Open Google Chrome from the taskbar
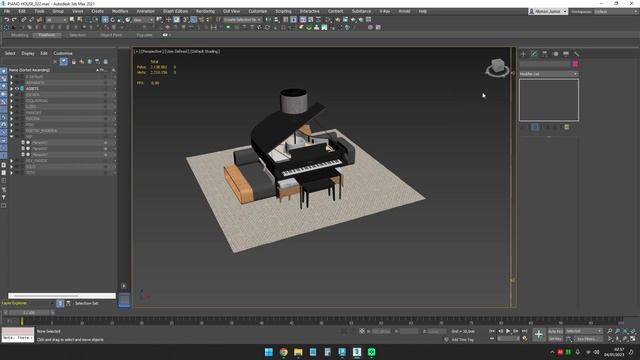The height and width of the screenshot is (360, 640). (x=284, y=352)
